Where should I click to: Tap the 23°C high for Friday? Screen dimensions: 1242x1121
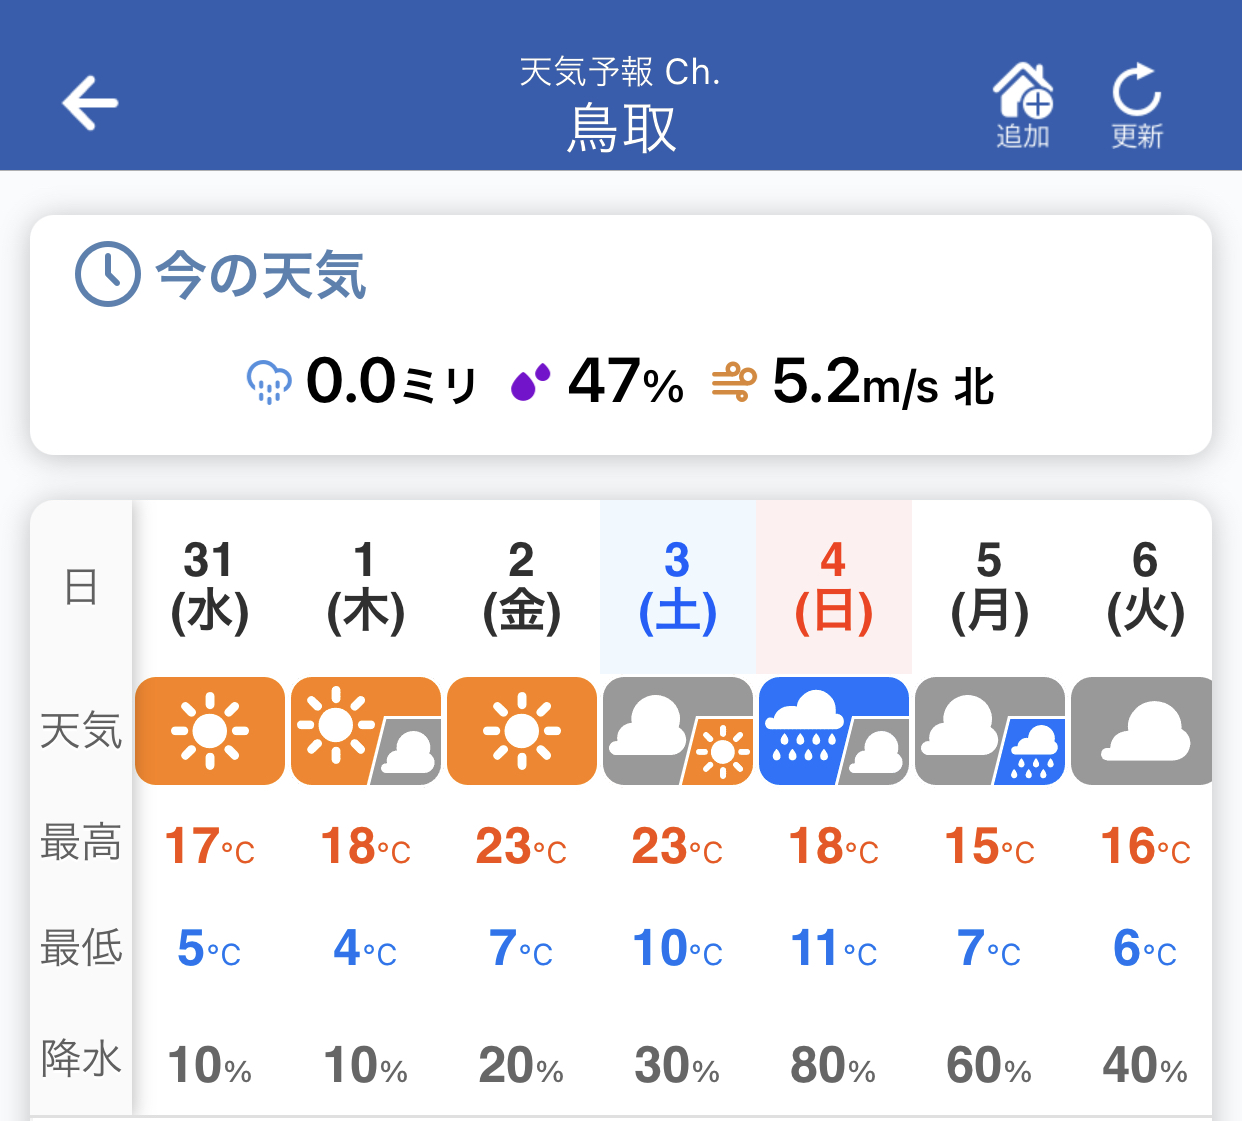[x=521, y=846]
